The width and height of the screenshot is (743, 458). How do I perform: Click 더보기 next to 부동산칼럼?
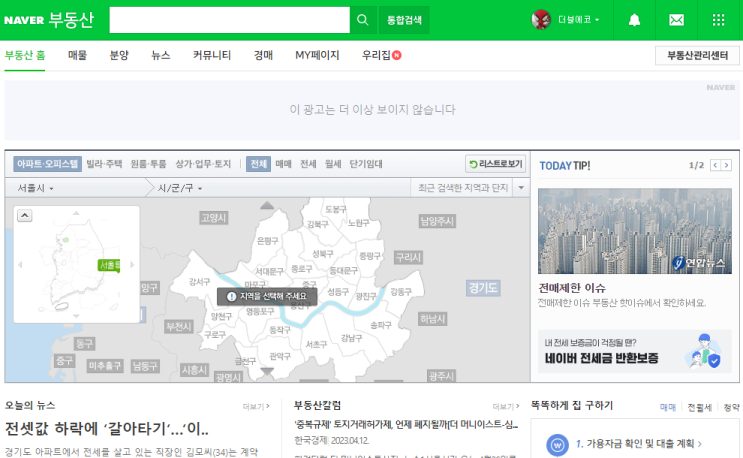[x=506, y=406]
